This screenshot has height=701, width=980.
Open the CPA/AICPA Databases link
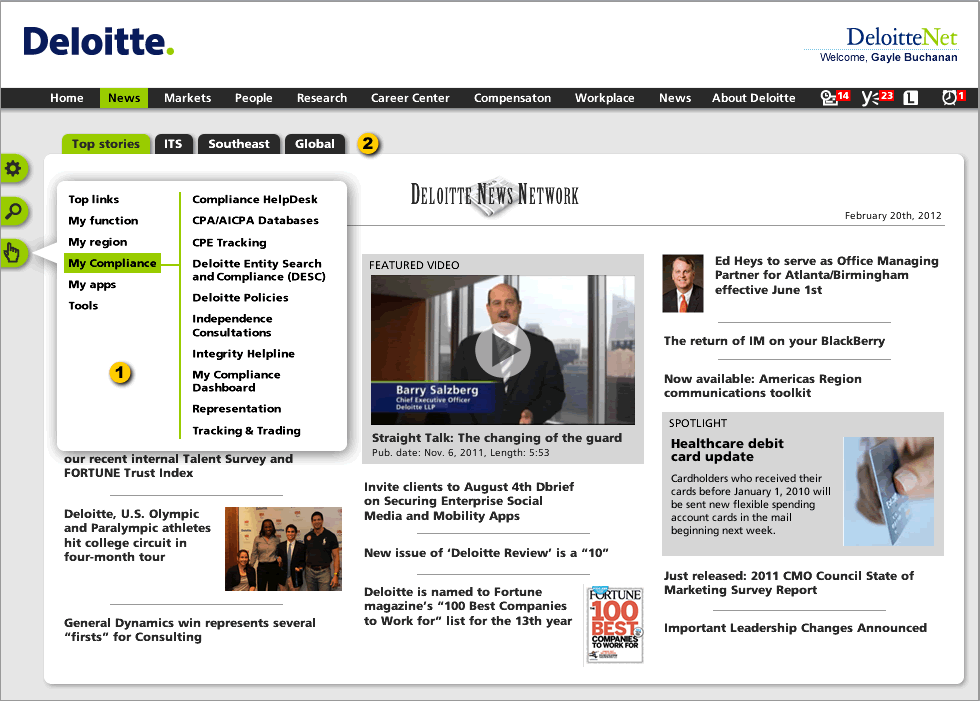(x=256, y=221)
